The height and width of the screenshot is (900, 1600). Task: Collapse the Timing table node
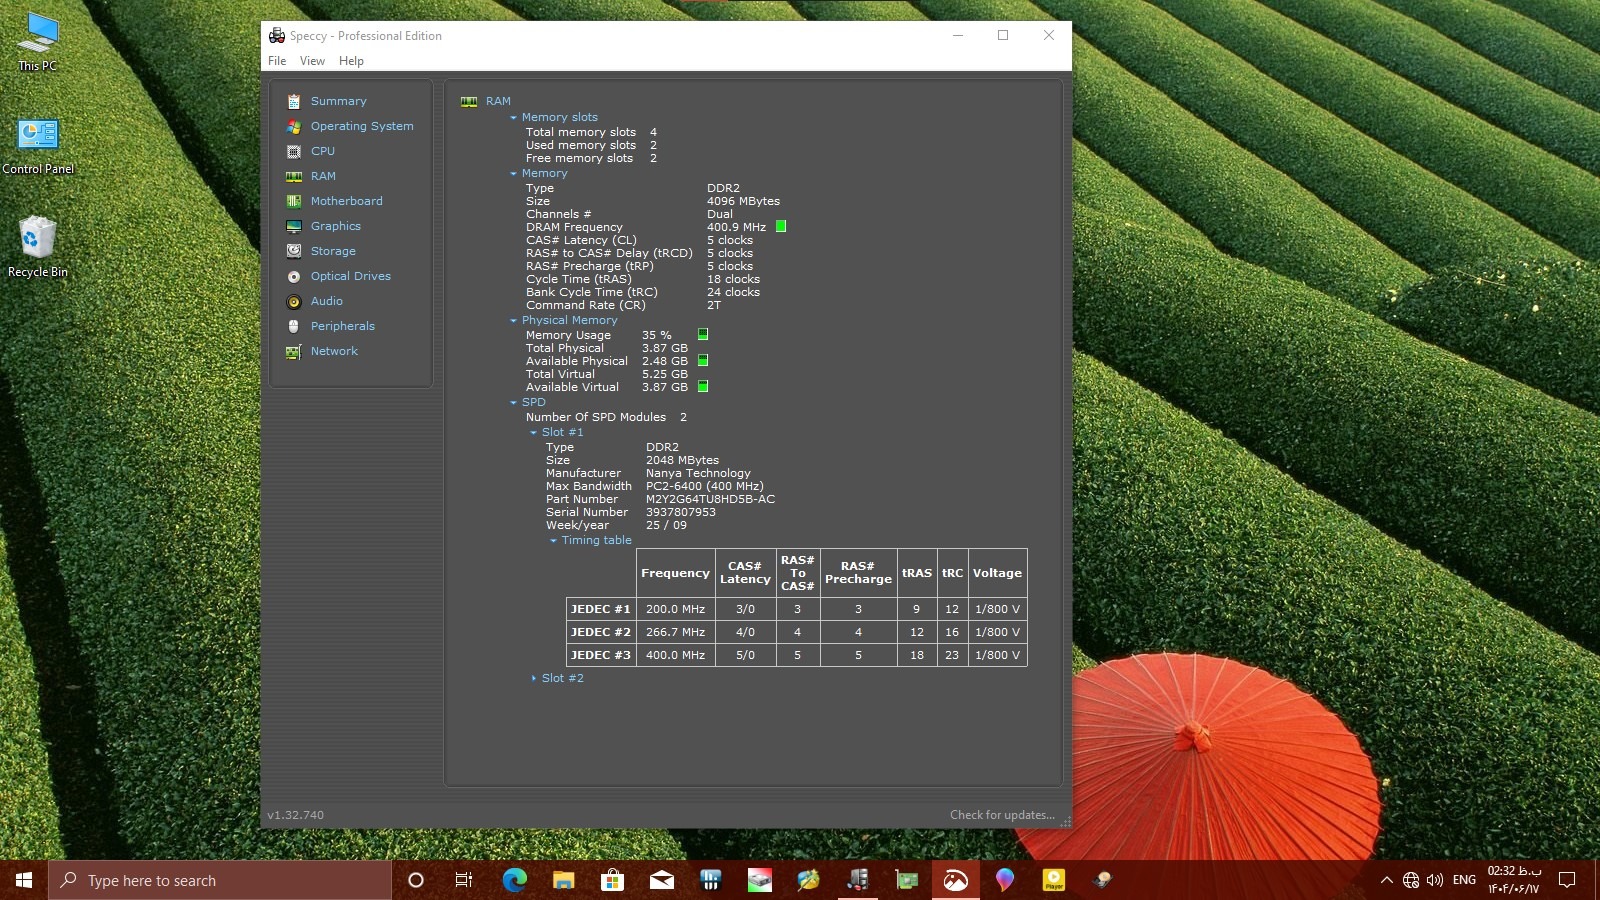pyautogui.click(x=553, y=541)
